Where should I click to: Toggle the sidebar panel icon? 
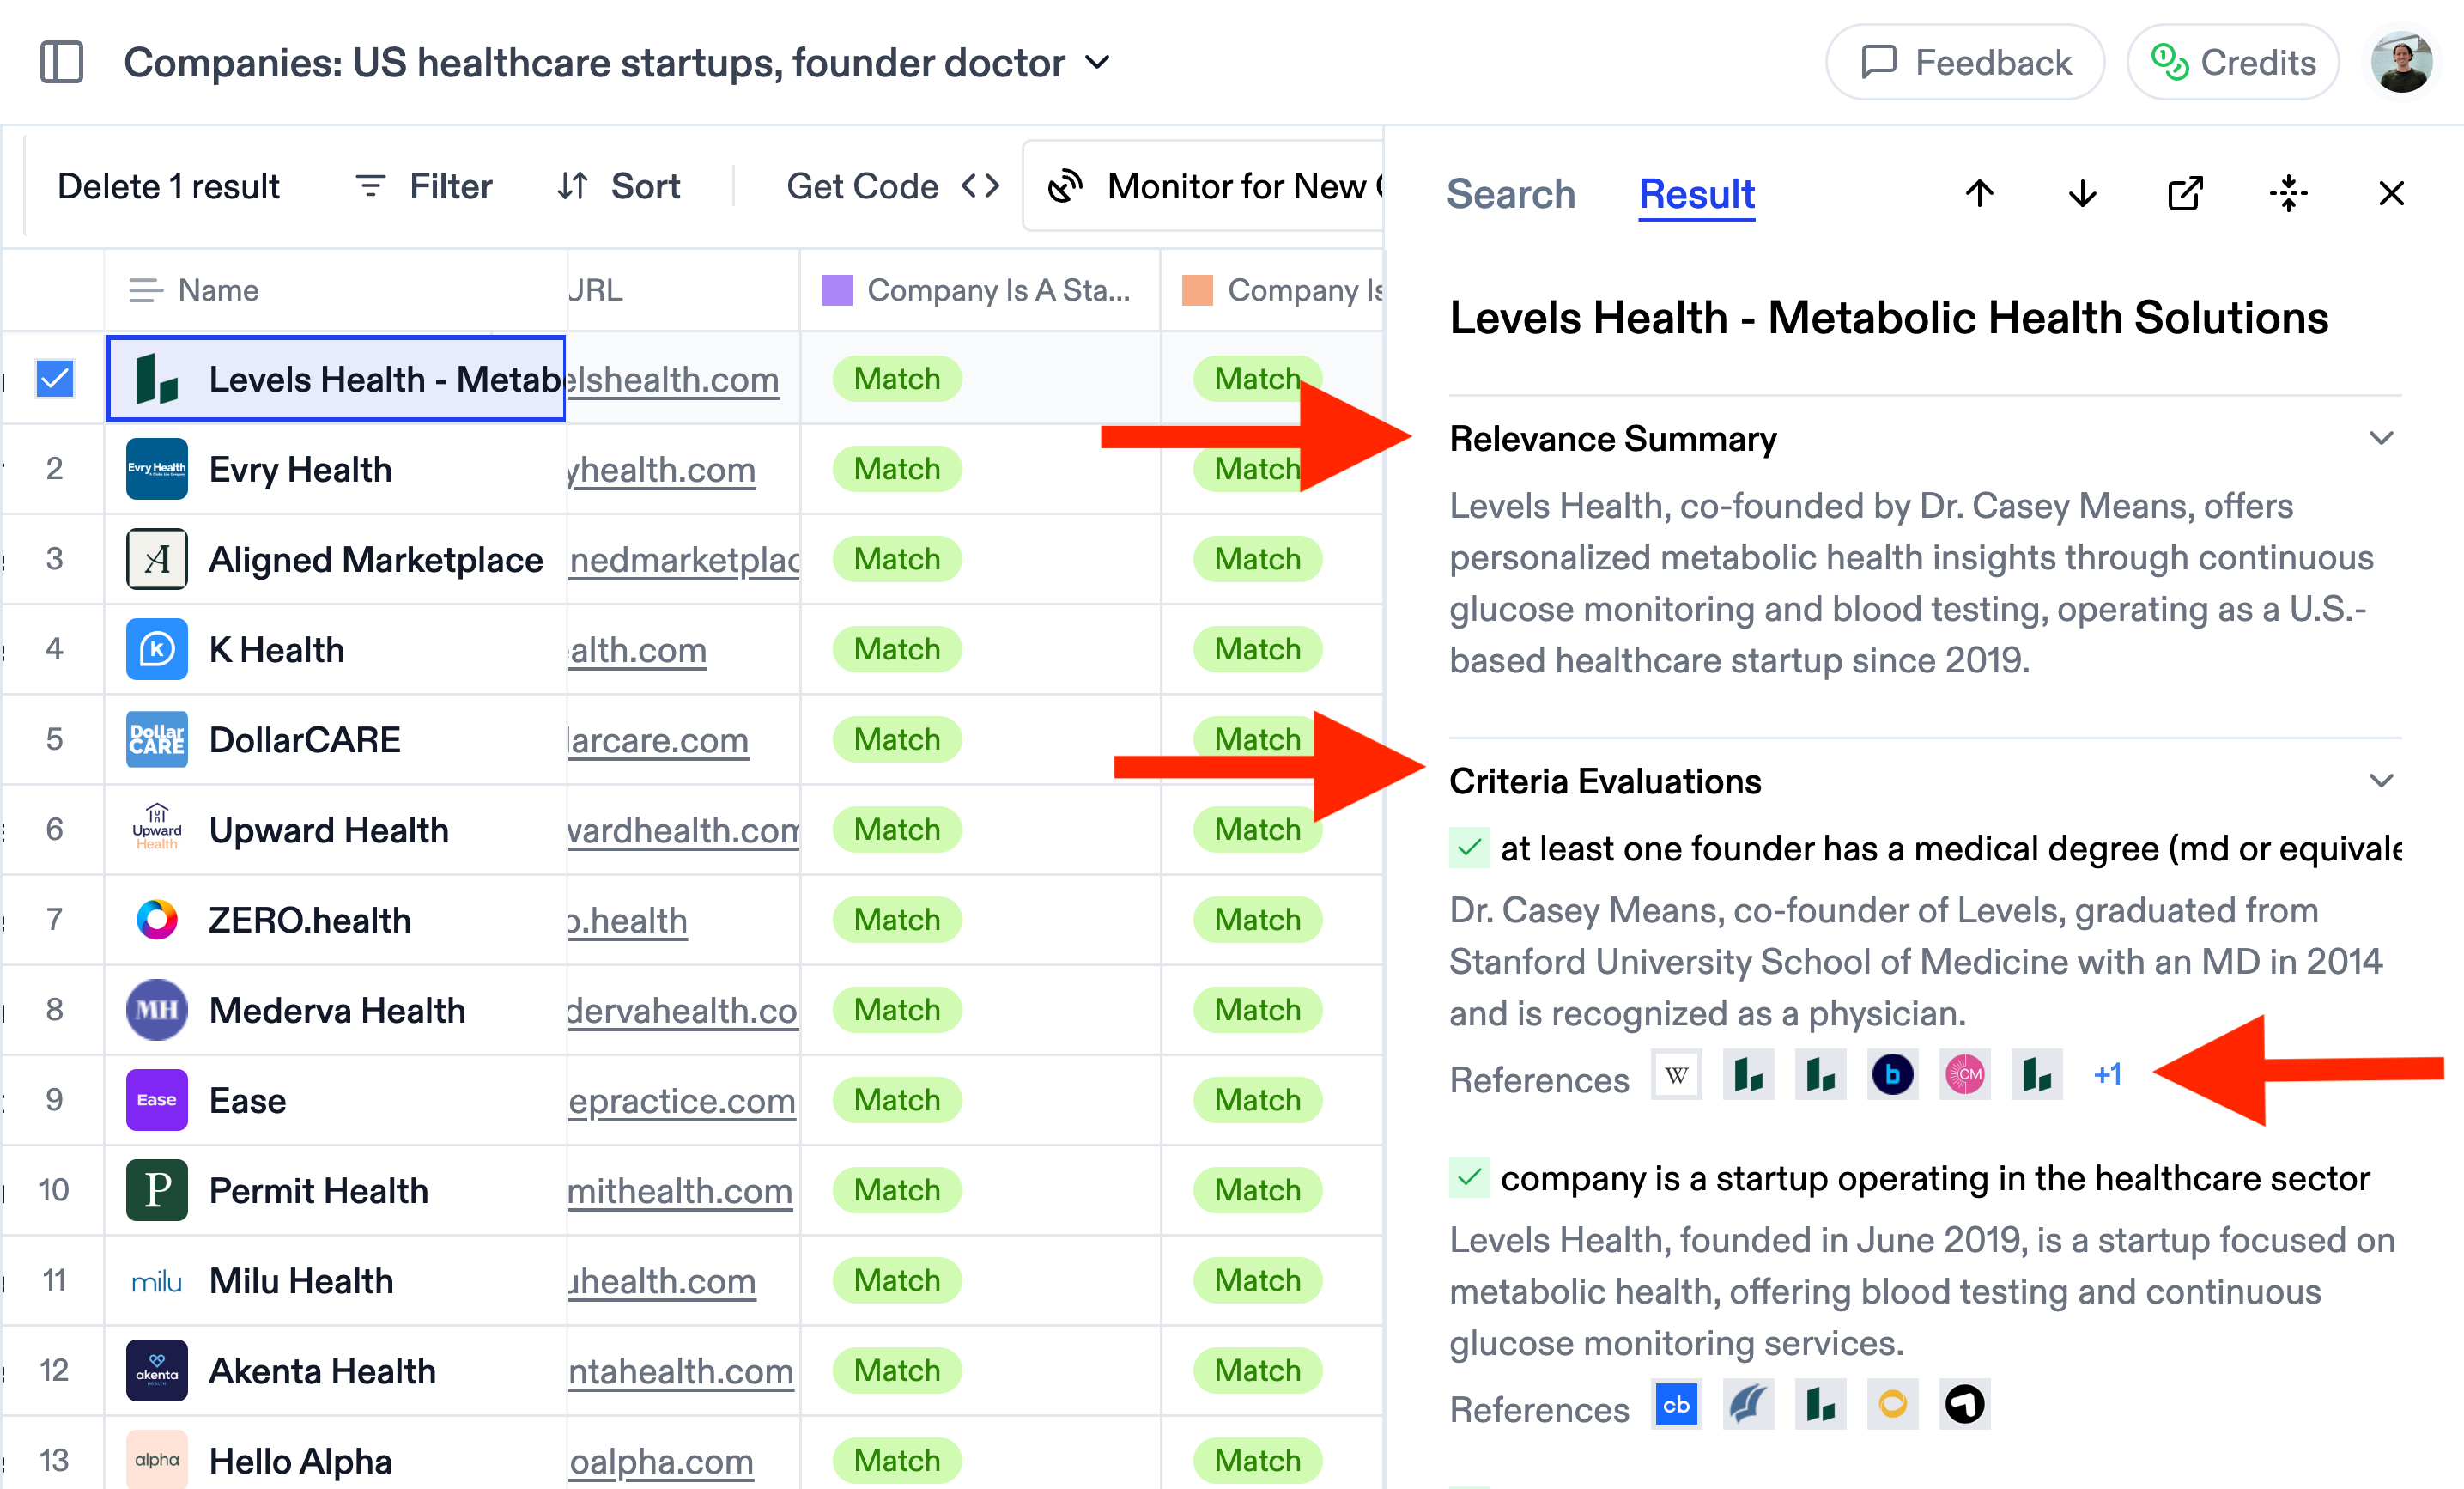click(x=61, y=62)
